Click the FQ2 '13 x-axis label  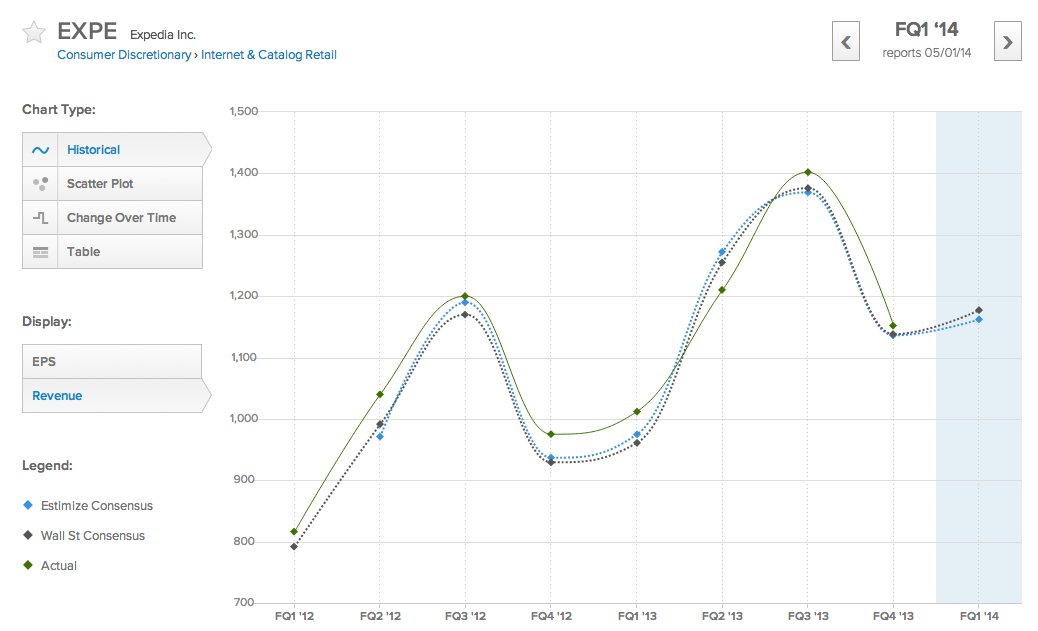722,616
